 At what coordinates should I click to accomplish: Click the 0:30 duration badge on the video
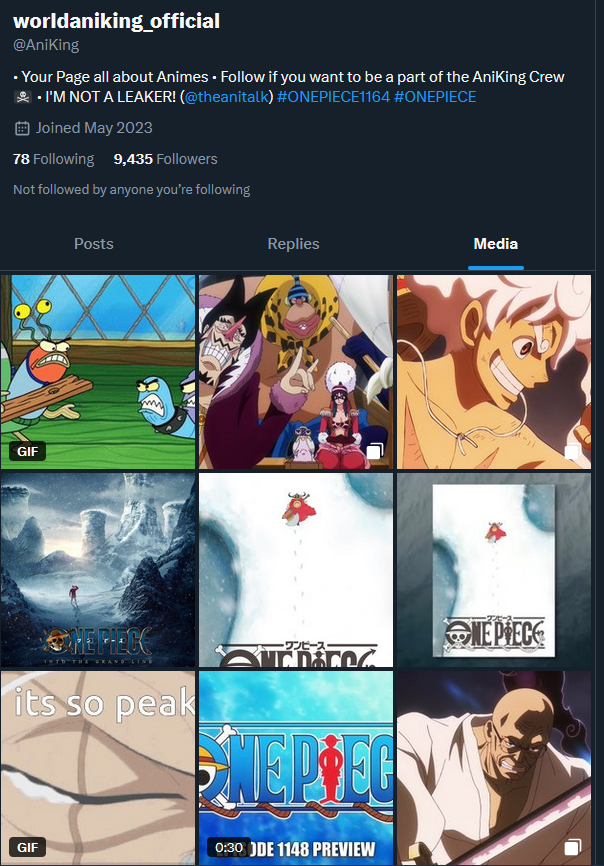(229, 847)
